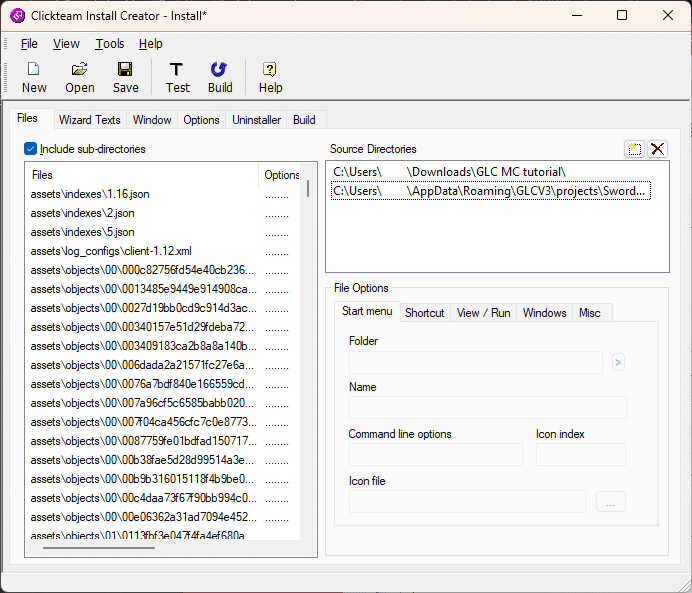692x593 pixels.
Task: Uncheck Include sub-directories checkbox
Action: [x=30, y=149]
